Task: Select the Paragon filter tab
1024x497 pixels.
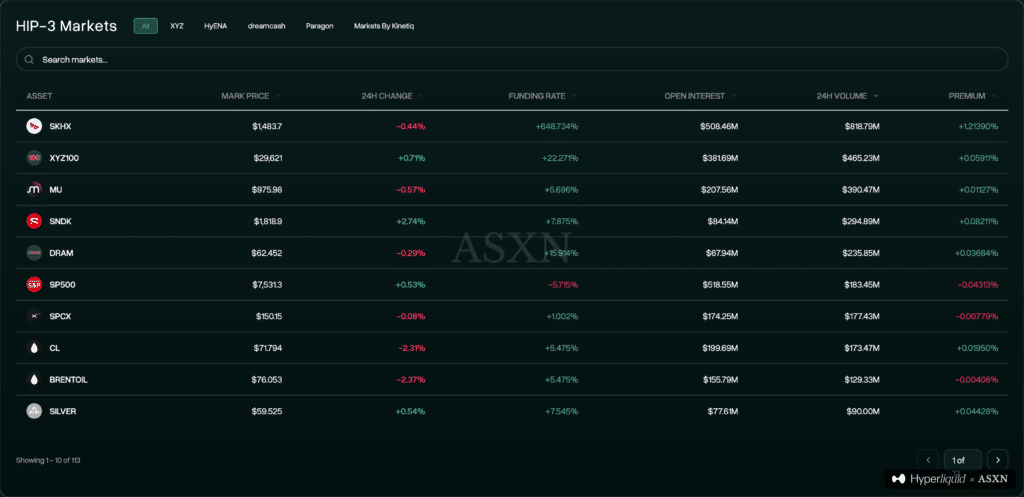Action: [319, 26]
